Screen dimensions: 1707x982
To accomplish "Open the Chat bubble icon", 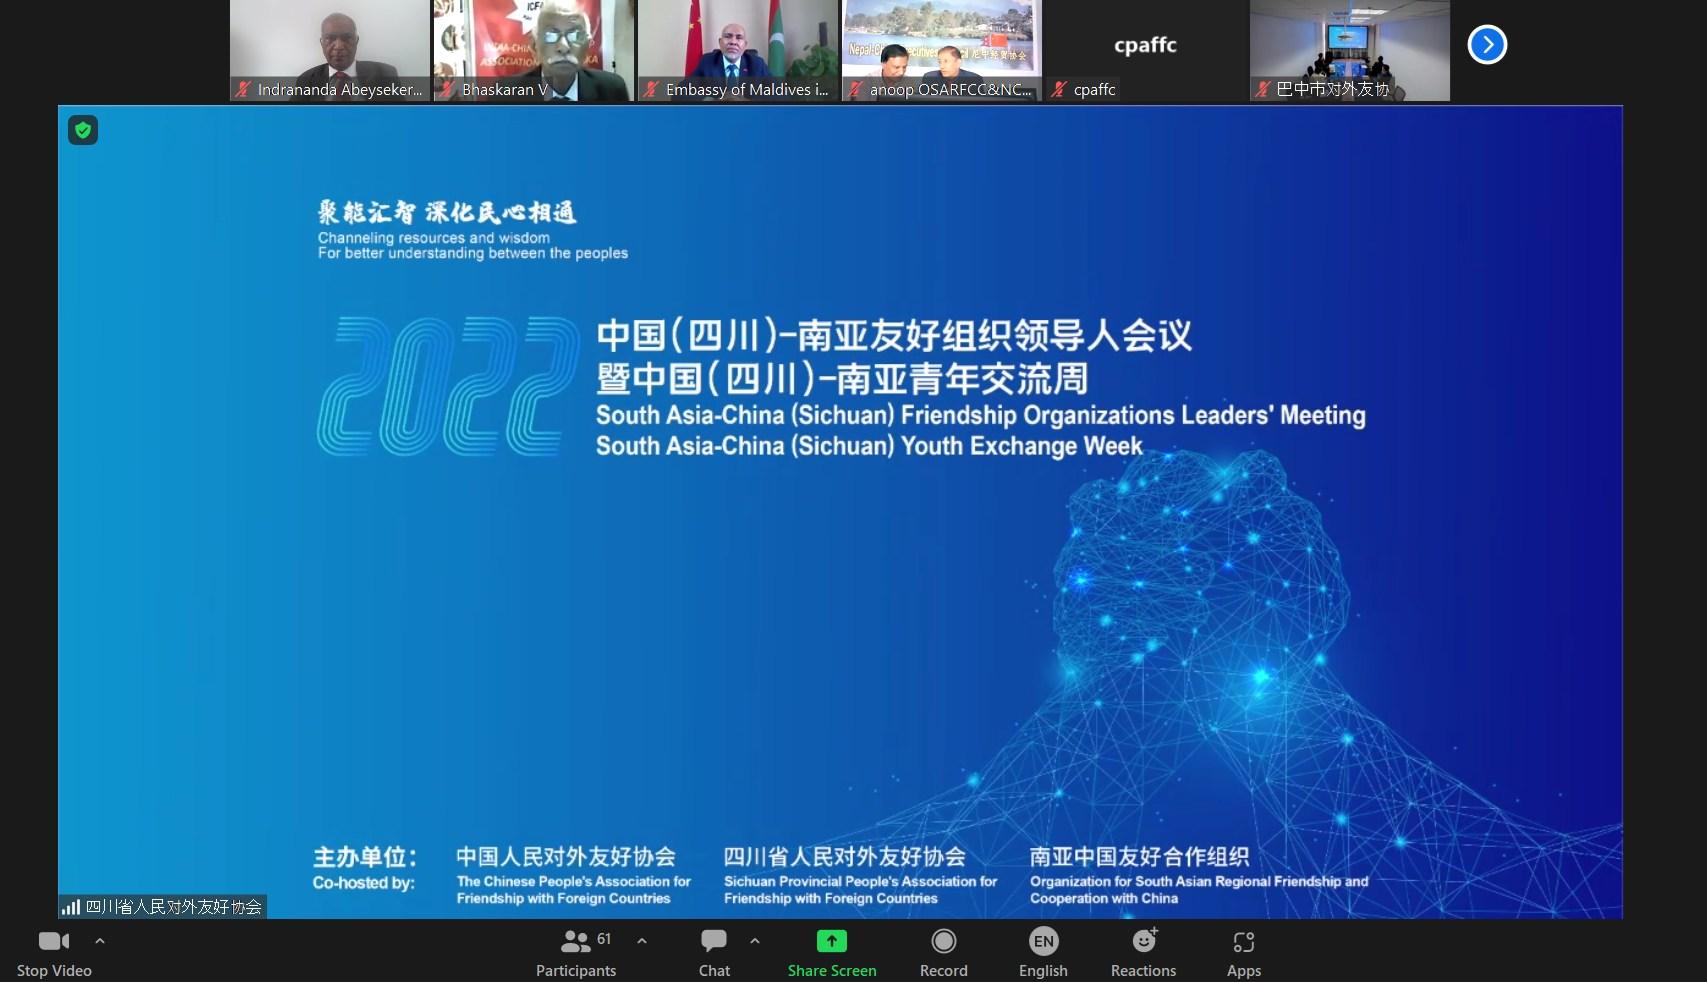I will [x=714, y=941].
